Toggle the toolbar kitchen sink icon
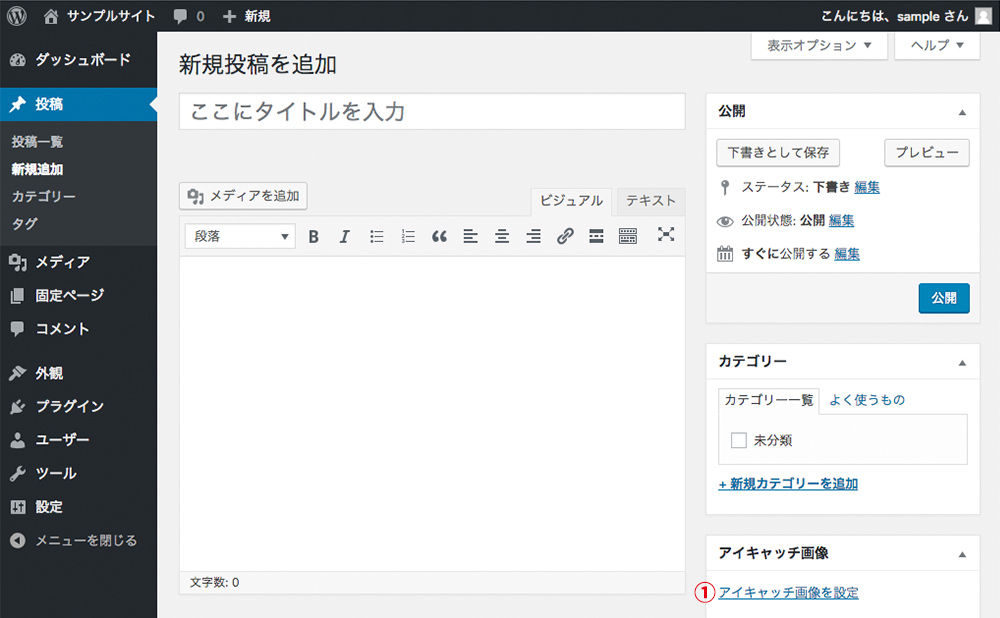1000x618 pixels. (628, 237)
